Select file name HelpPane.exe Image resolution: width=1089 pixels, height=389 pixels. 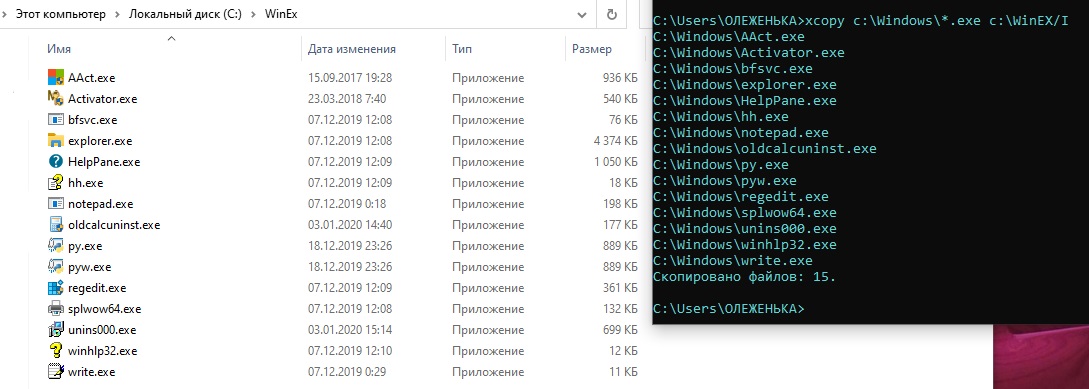pos(104,162)
